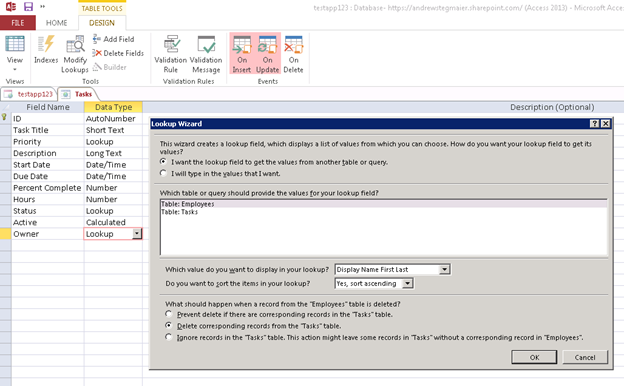Click the Short Text data type cell
This screenshot has width=624, height=386.
click(x=113, y=130)
